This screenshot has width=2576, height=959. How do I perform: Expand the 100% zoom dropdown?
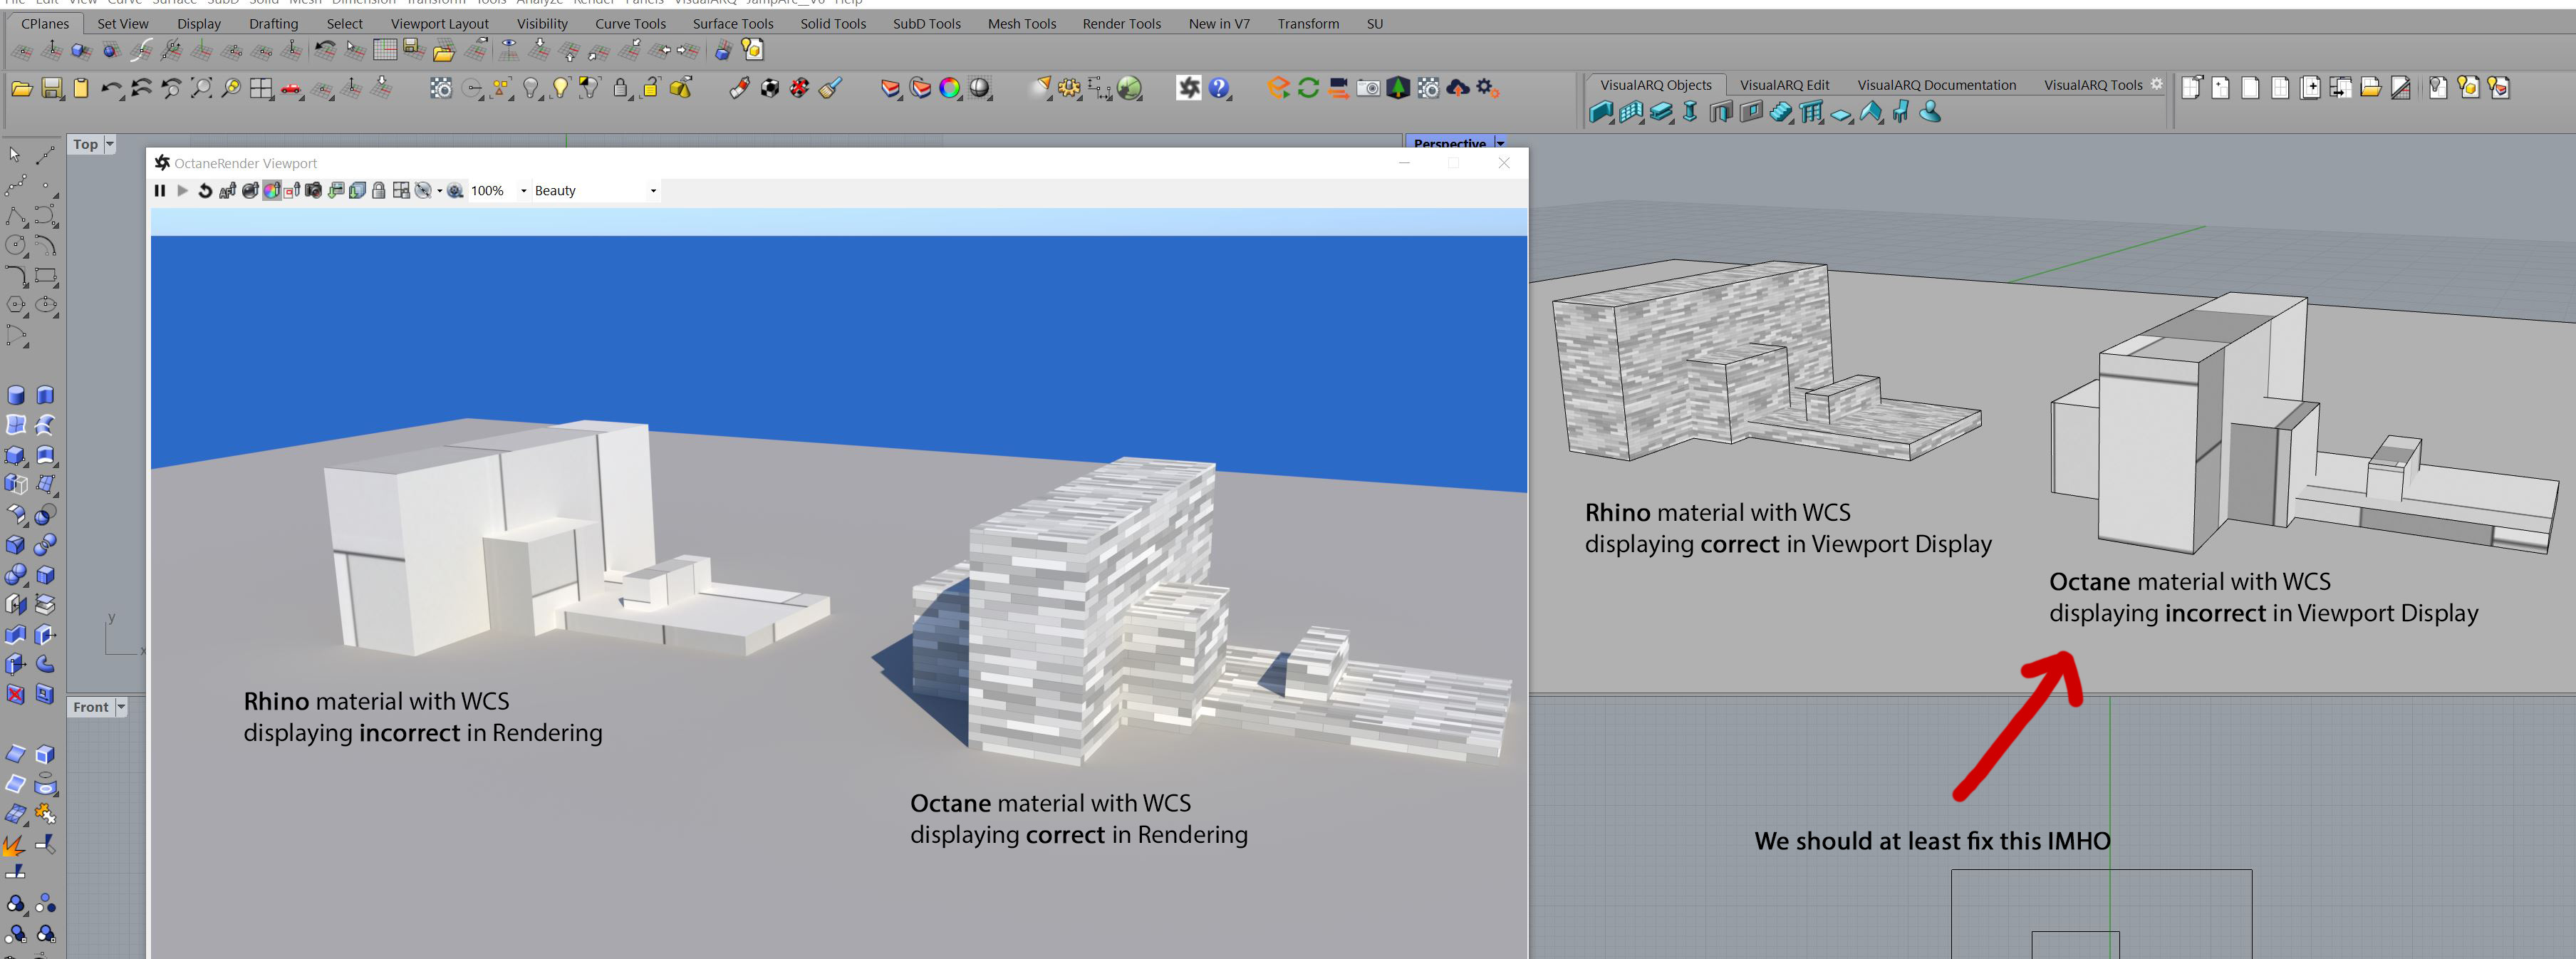coord(523,191)
